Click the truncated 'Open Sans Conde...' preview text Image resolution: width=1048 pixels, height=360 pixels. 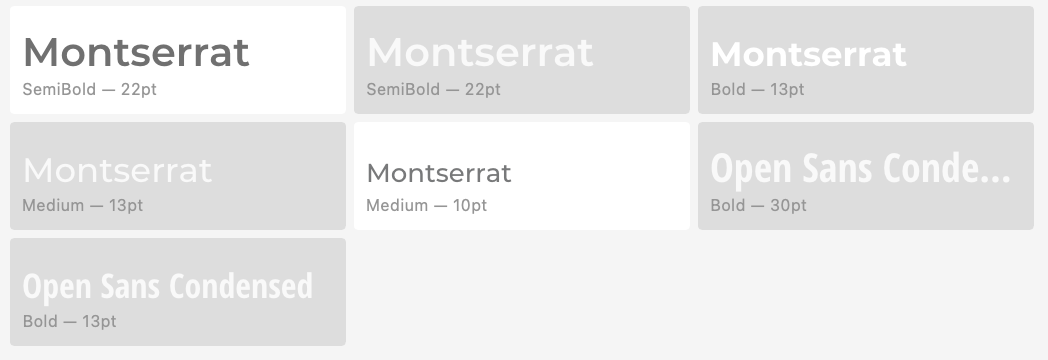pyautogui.click(x=860, y=168)
